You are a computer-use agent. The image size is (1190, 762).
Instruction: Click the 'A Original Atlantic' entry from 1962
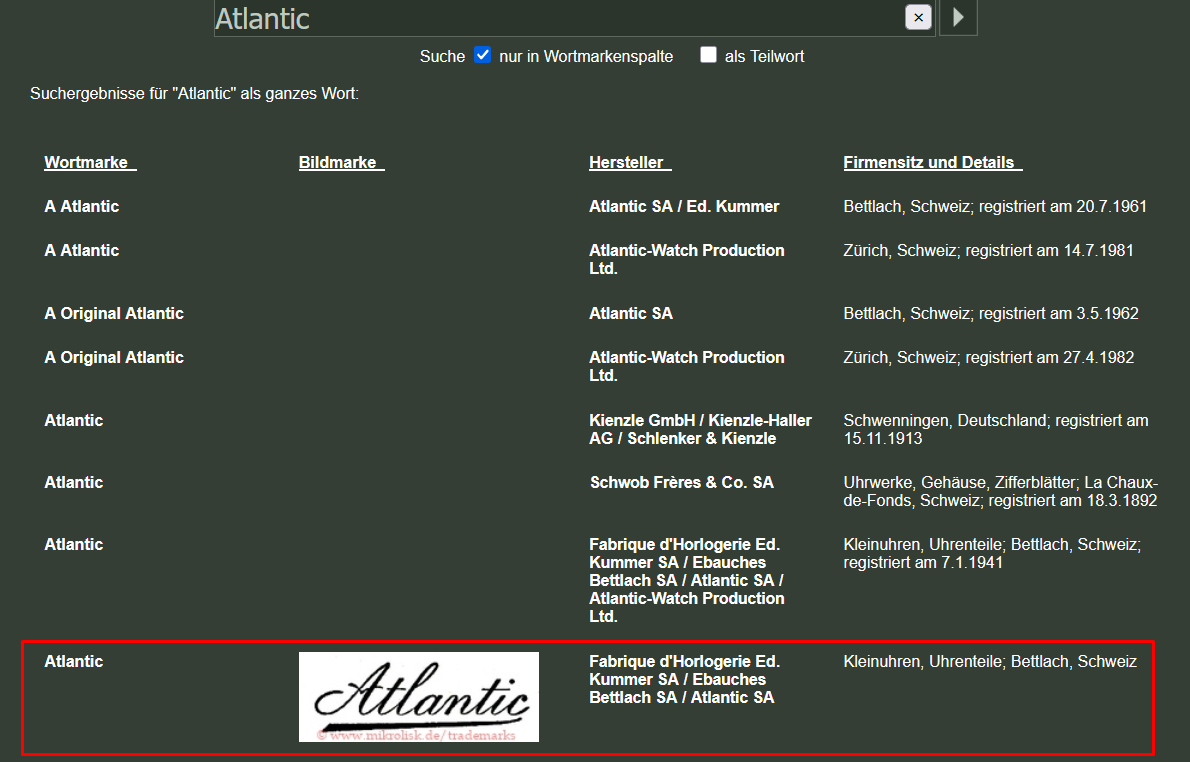114,313
